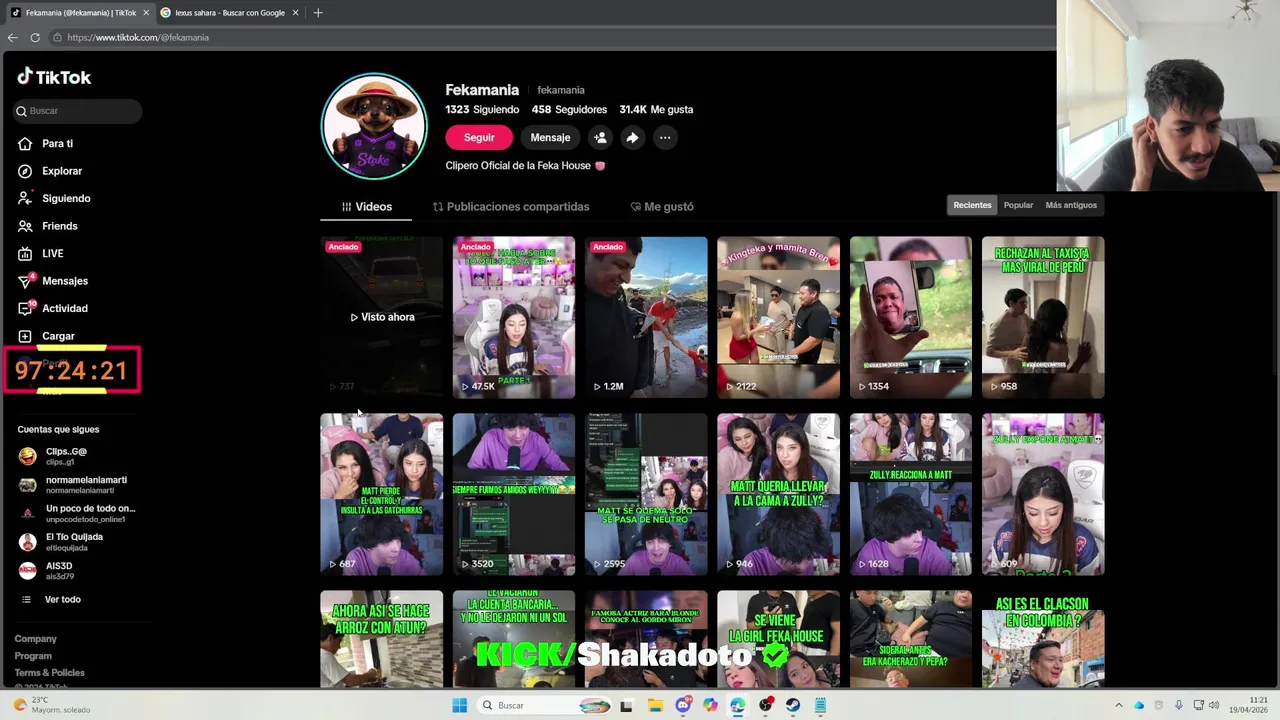1280x720 pixels.
Task: Open Matt quería llevar a la cama video
Action: (778, 494)
